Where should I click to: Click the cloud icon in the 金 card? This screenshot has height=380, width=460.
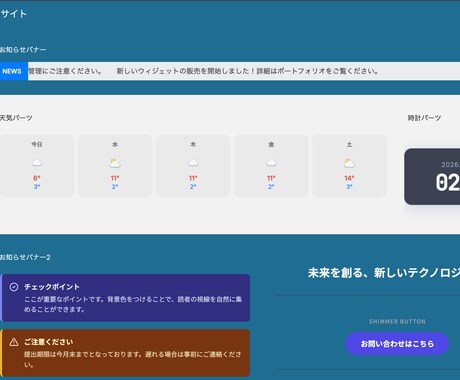tap(271, 163)
